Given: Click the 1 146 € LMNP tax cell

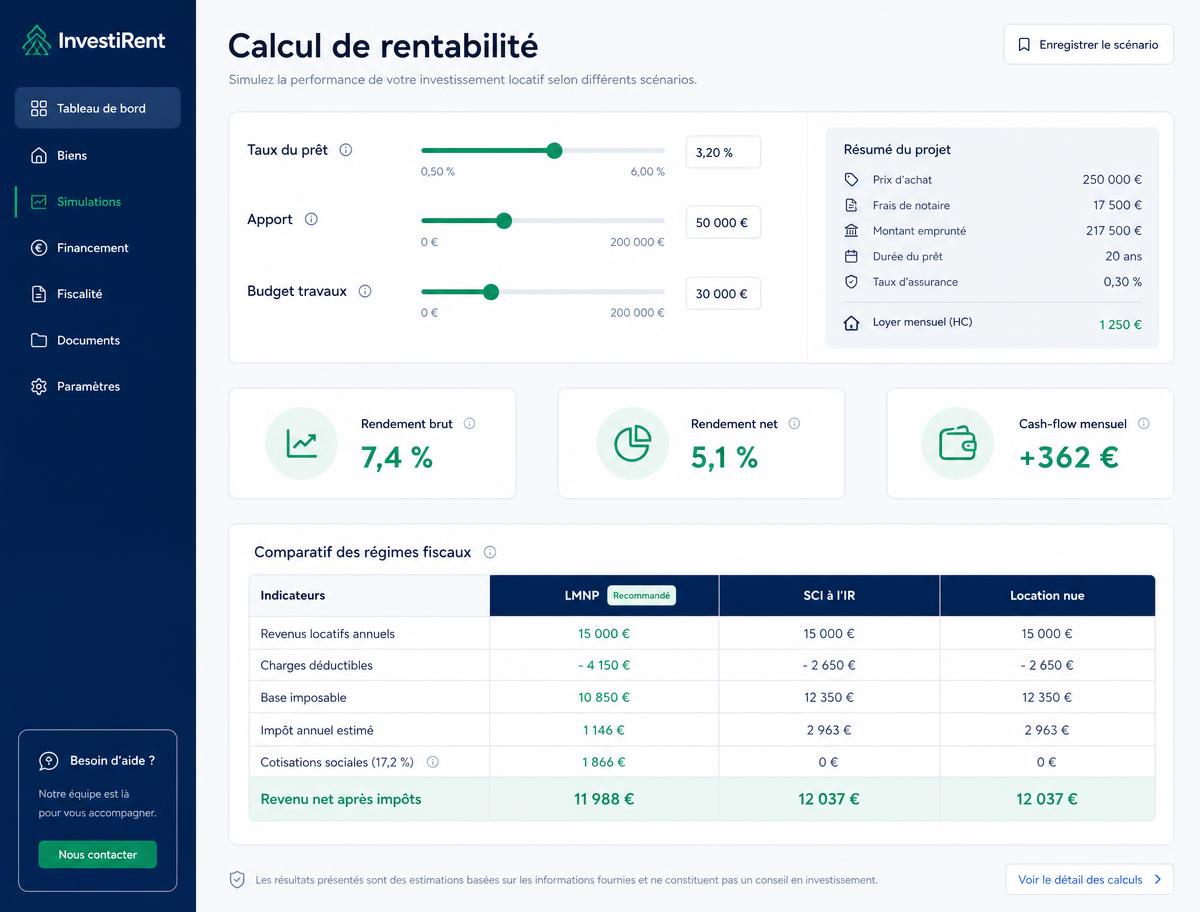Looking at the screenshot, I should click(604, 730).
